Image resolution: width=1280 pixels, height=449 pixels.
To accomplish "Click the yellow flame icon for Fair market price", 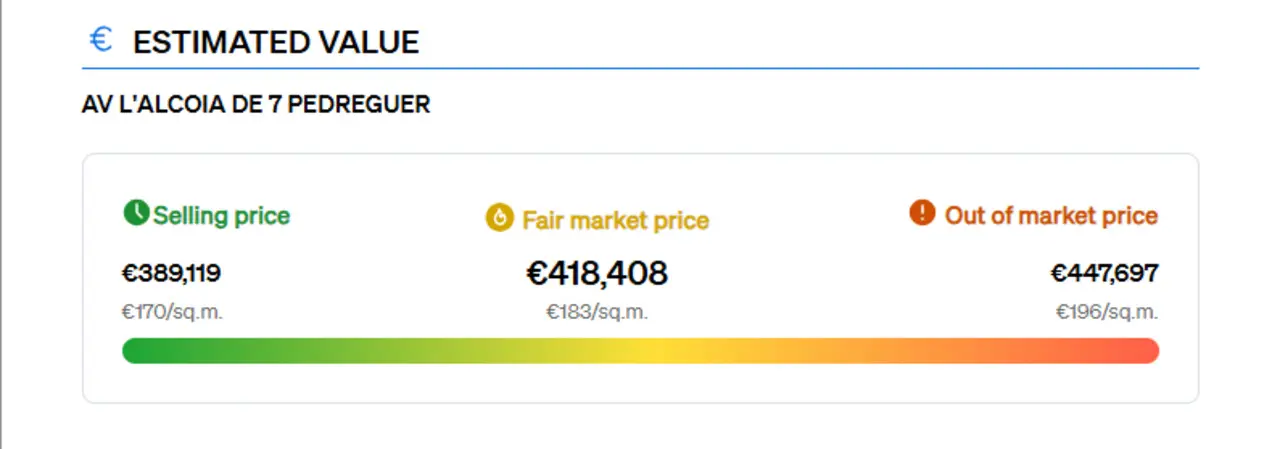I will [499, 218].
